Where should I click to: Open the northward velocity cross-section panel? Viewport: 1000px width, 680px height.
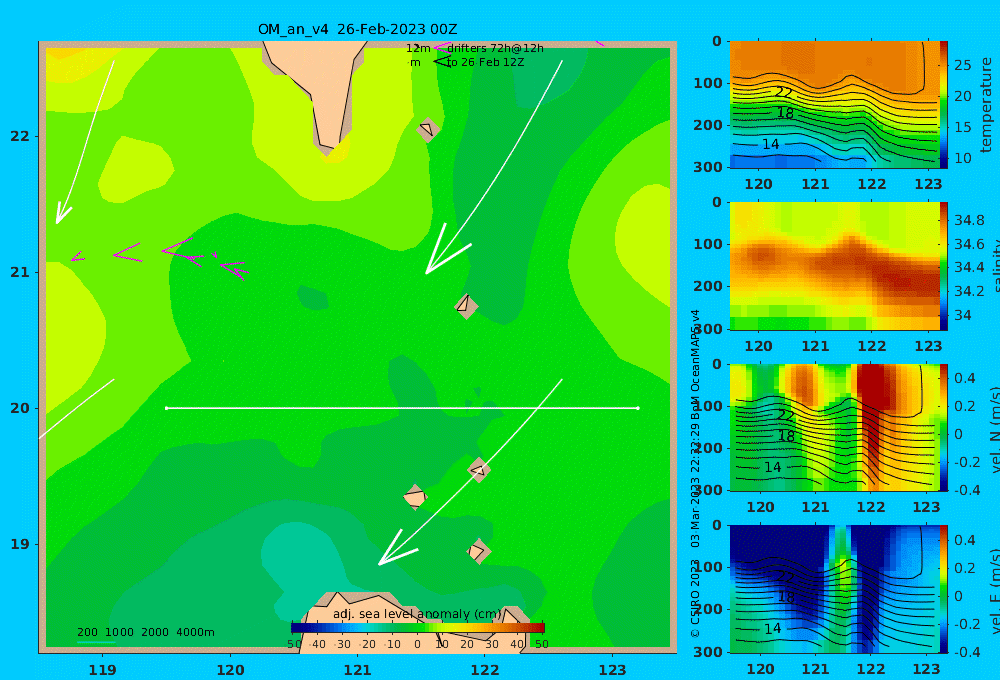pos(834,427)
